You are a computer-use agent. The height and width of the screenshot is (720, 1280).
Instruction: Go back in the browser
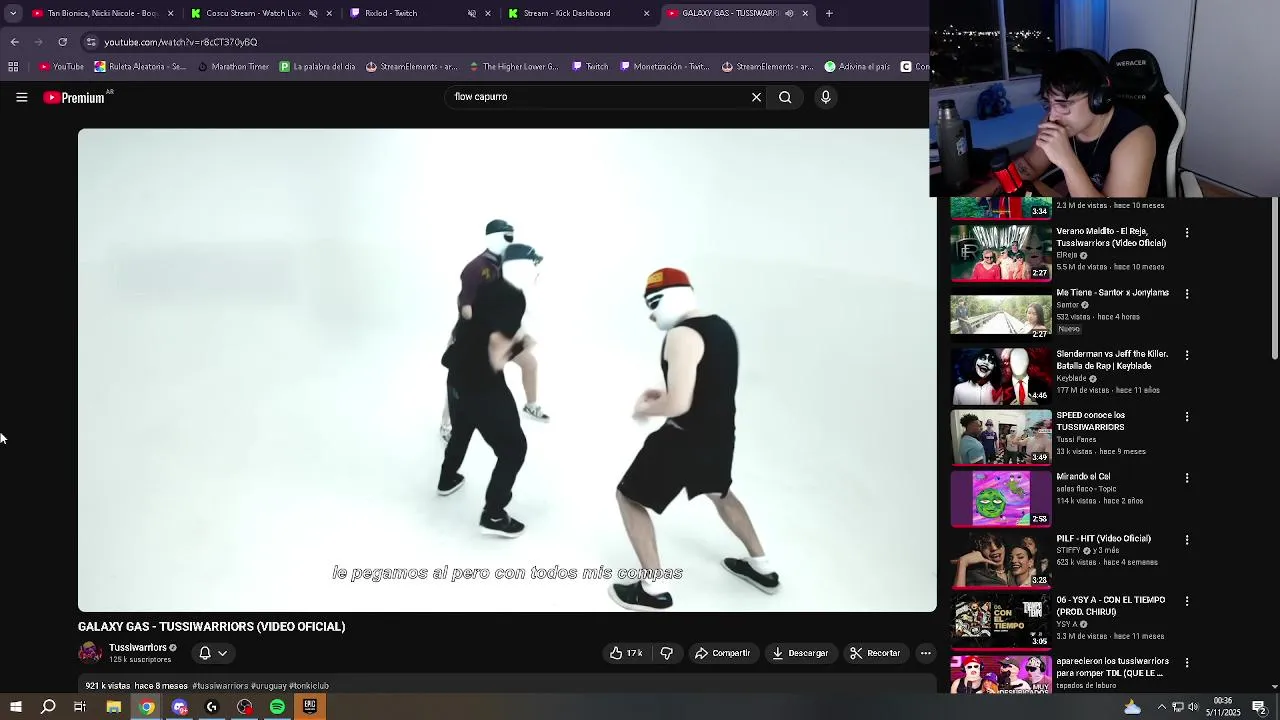pos(14,42)
